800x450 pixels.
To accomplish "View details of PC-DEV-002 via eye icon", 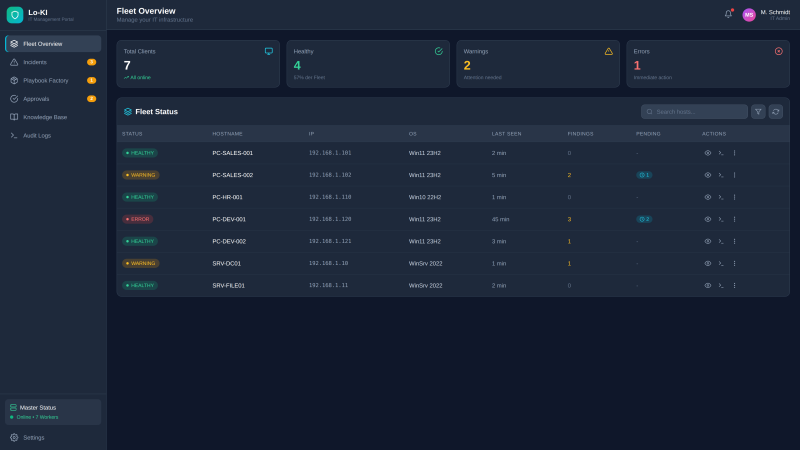I will [708, 241].
